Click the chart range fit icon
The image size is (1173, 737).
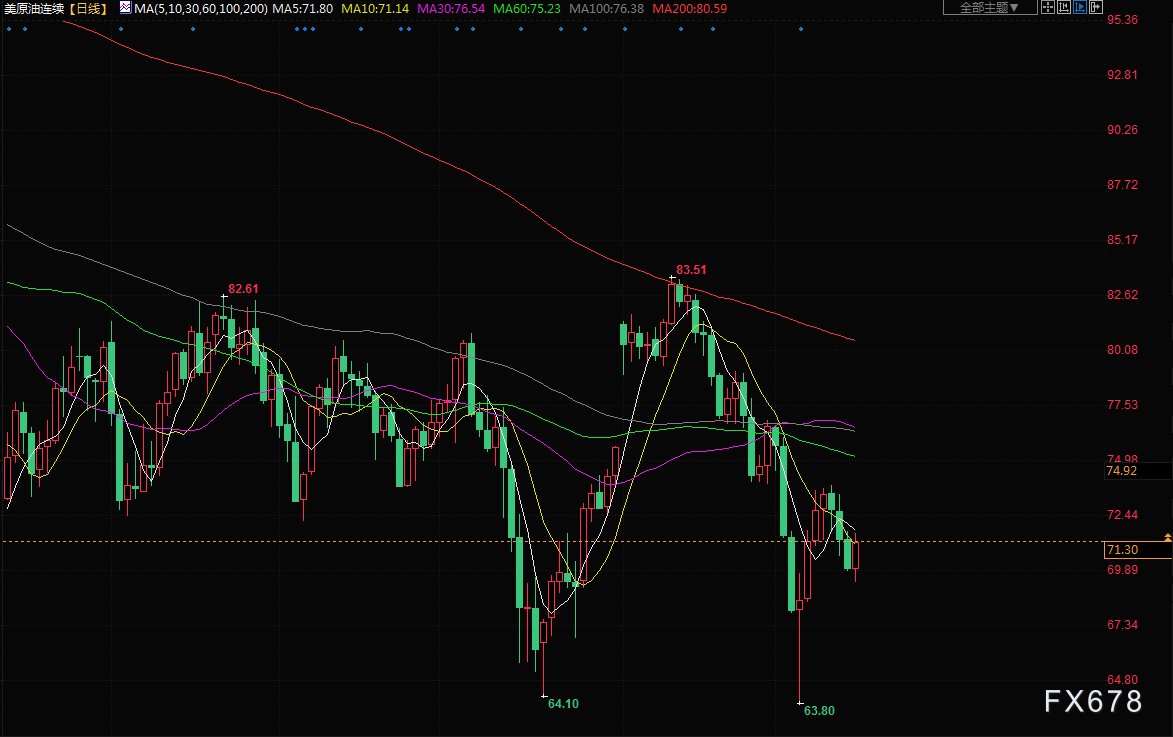pos(1063,7)
